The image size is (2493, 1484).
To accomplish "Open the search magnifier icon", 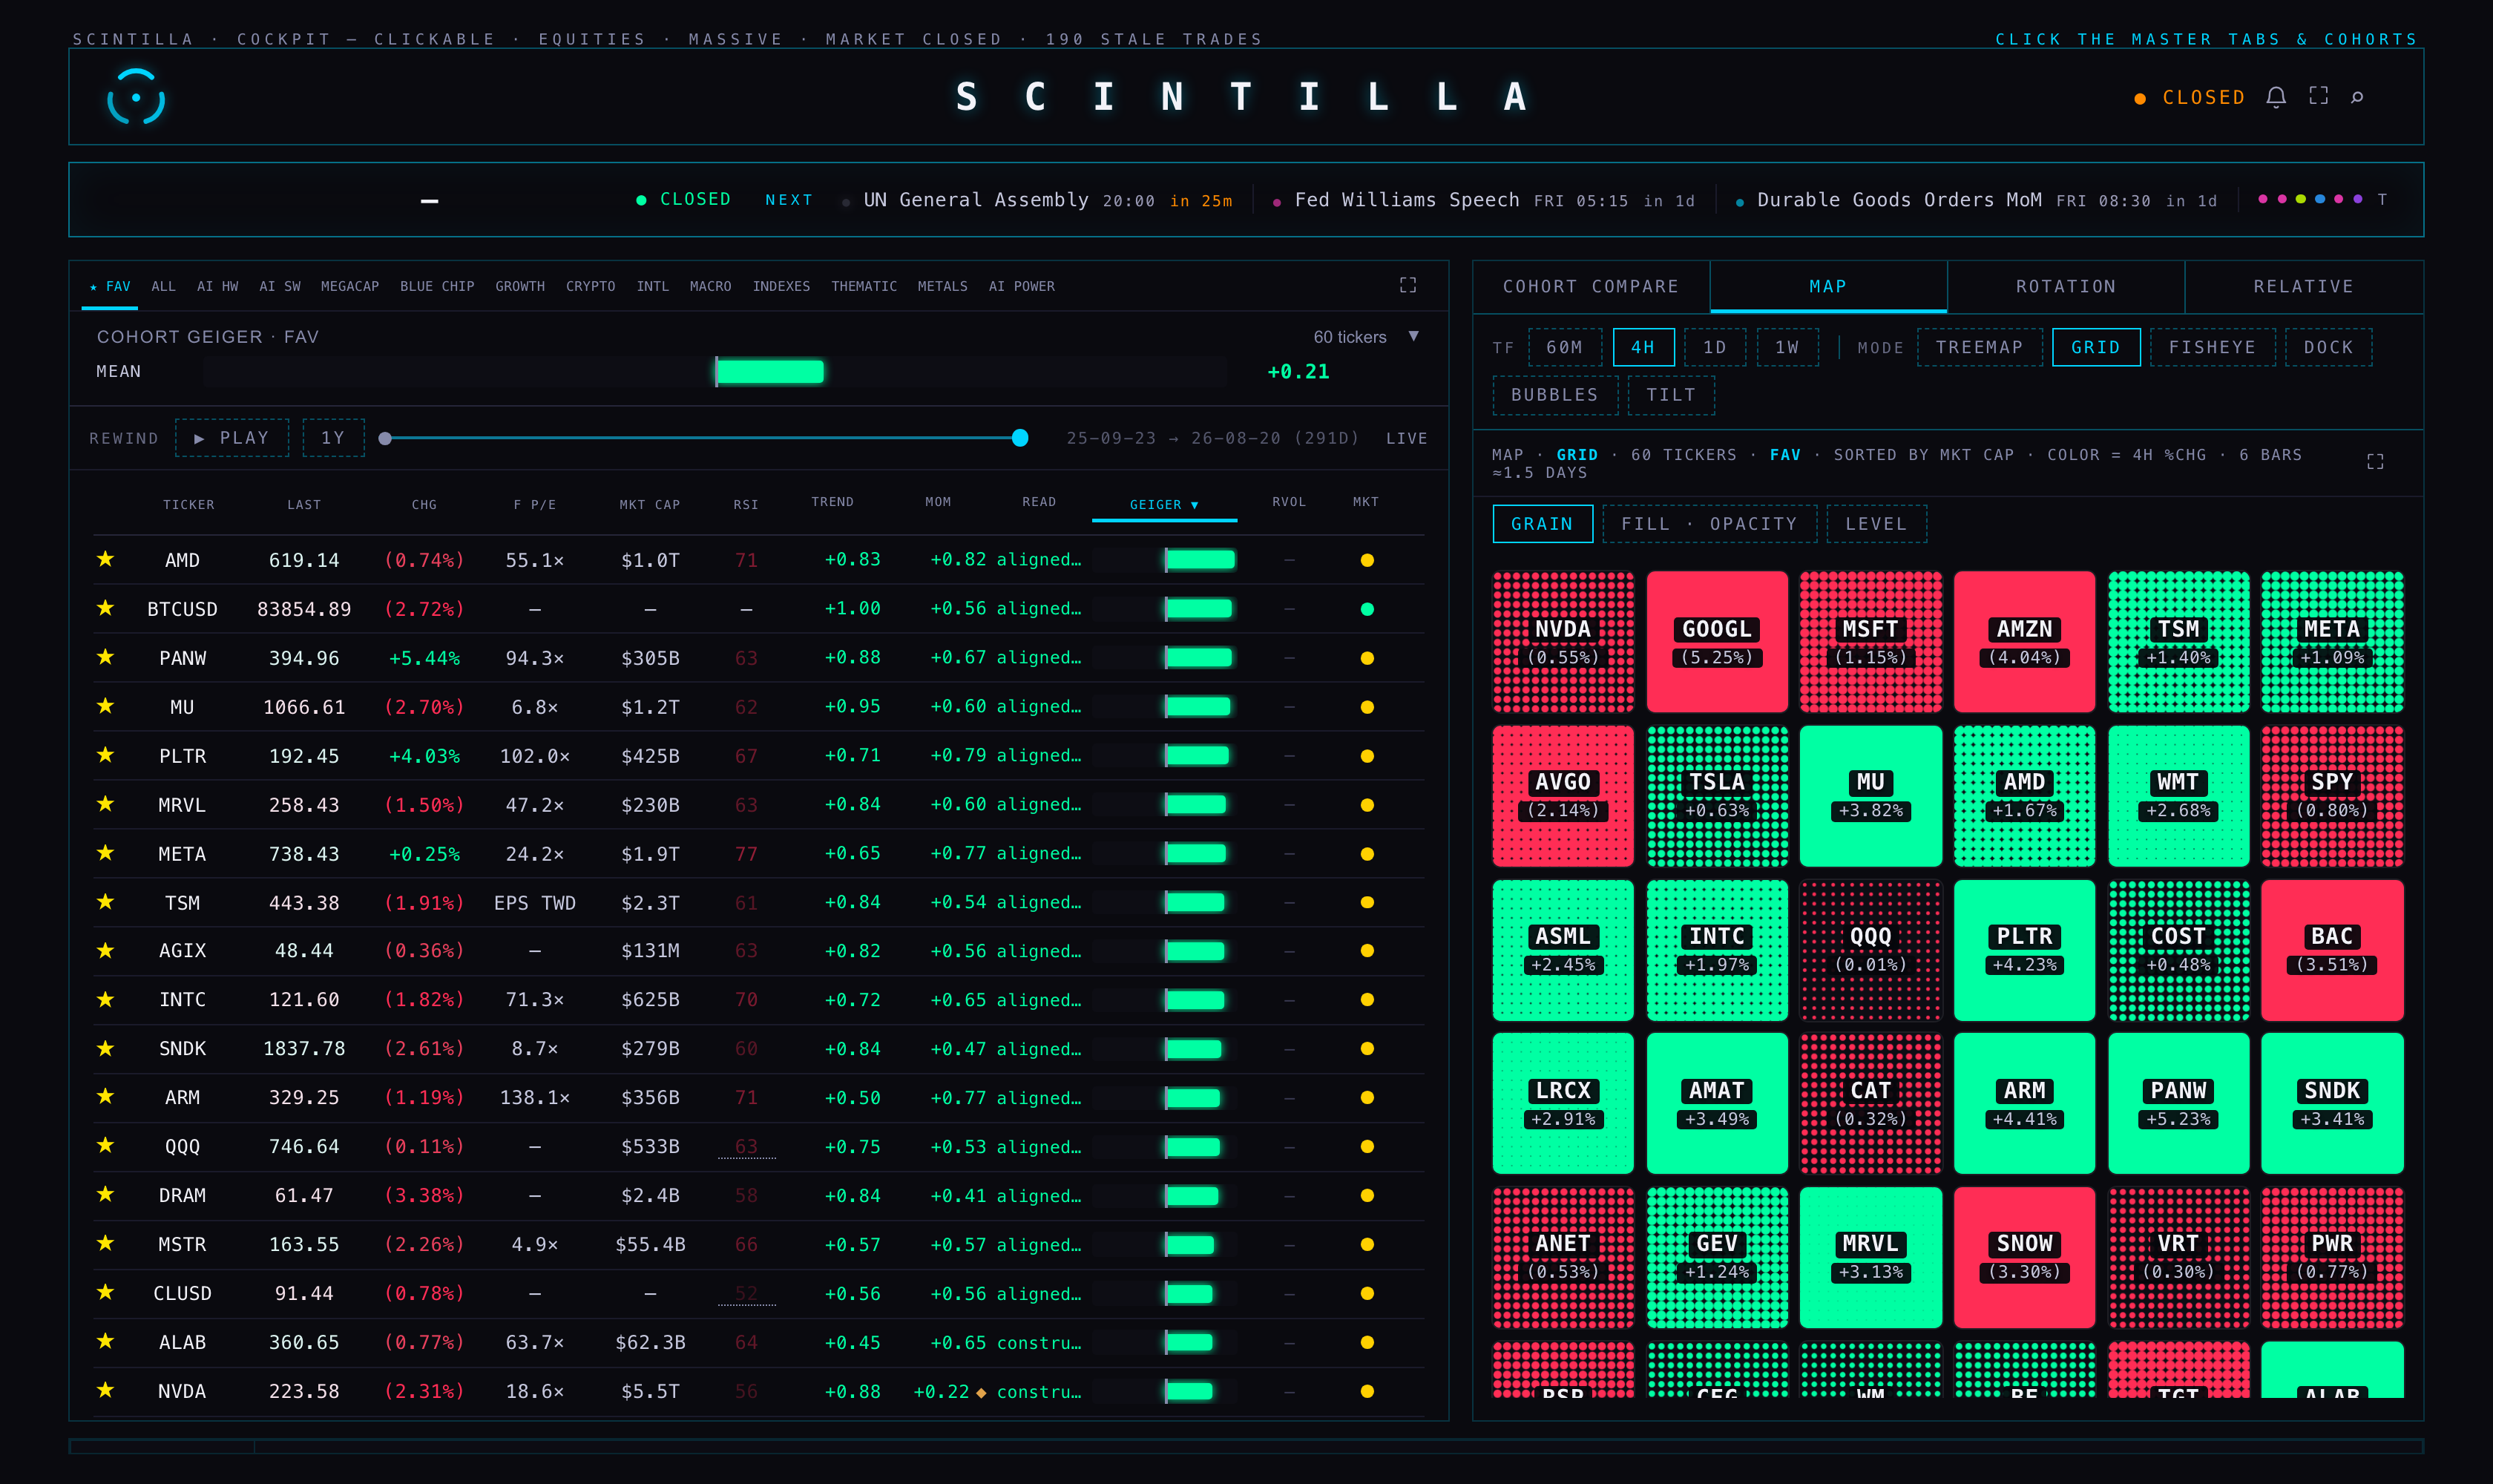I will click(x=2357, y=97).
